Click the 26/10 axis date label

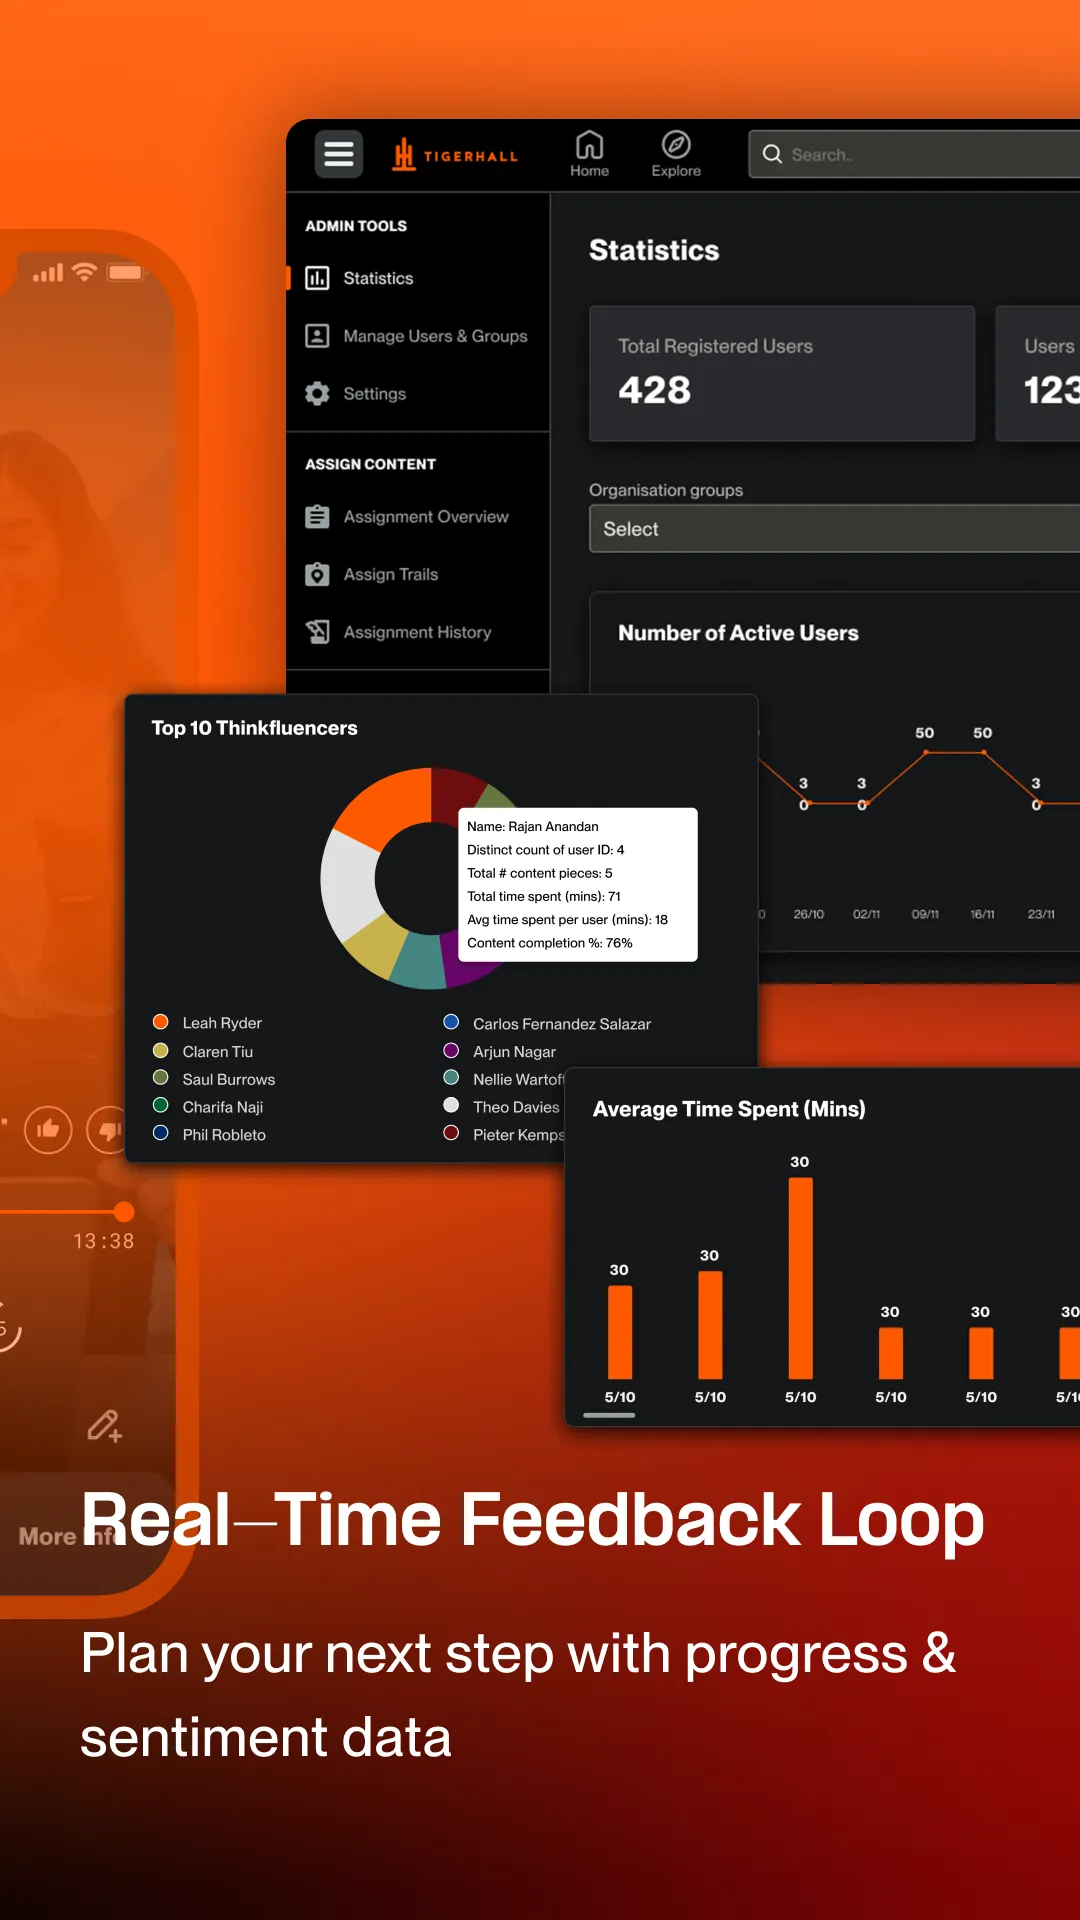pos(808,914)
